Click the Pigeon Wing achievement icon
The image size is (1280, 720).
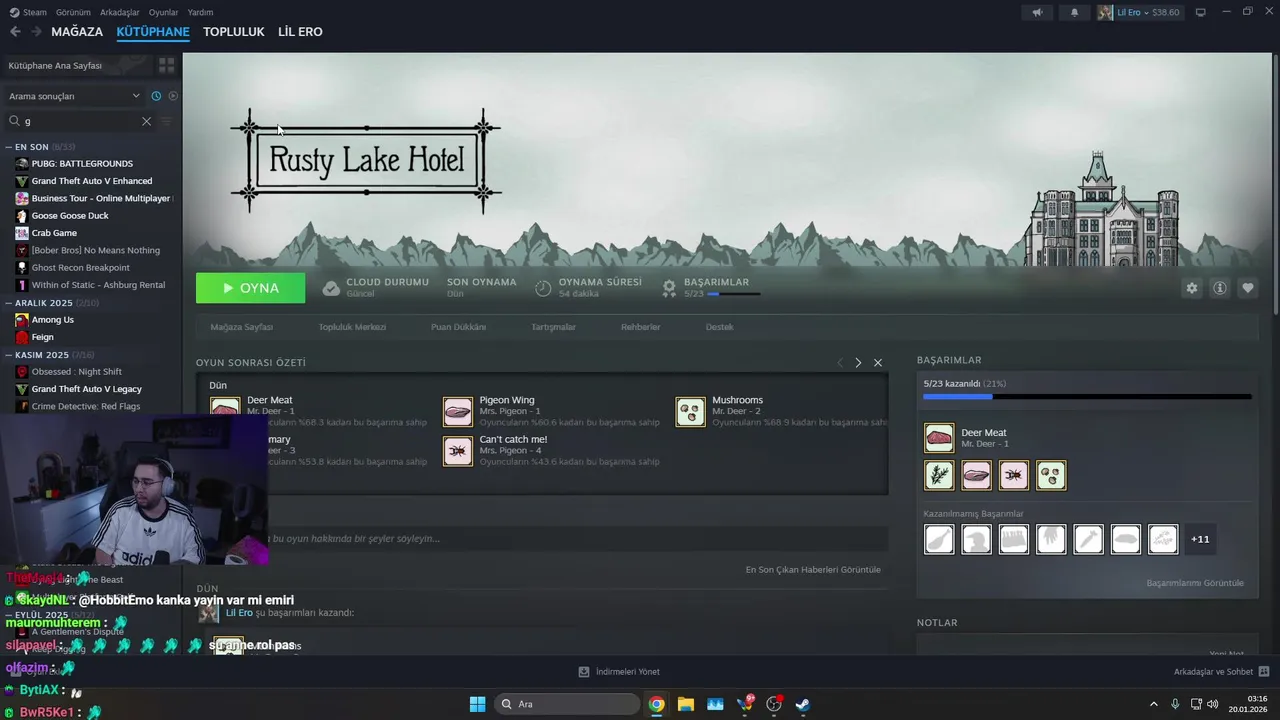457,411
